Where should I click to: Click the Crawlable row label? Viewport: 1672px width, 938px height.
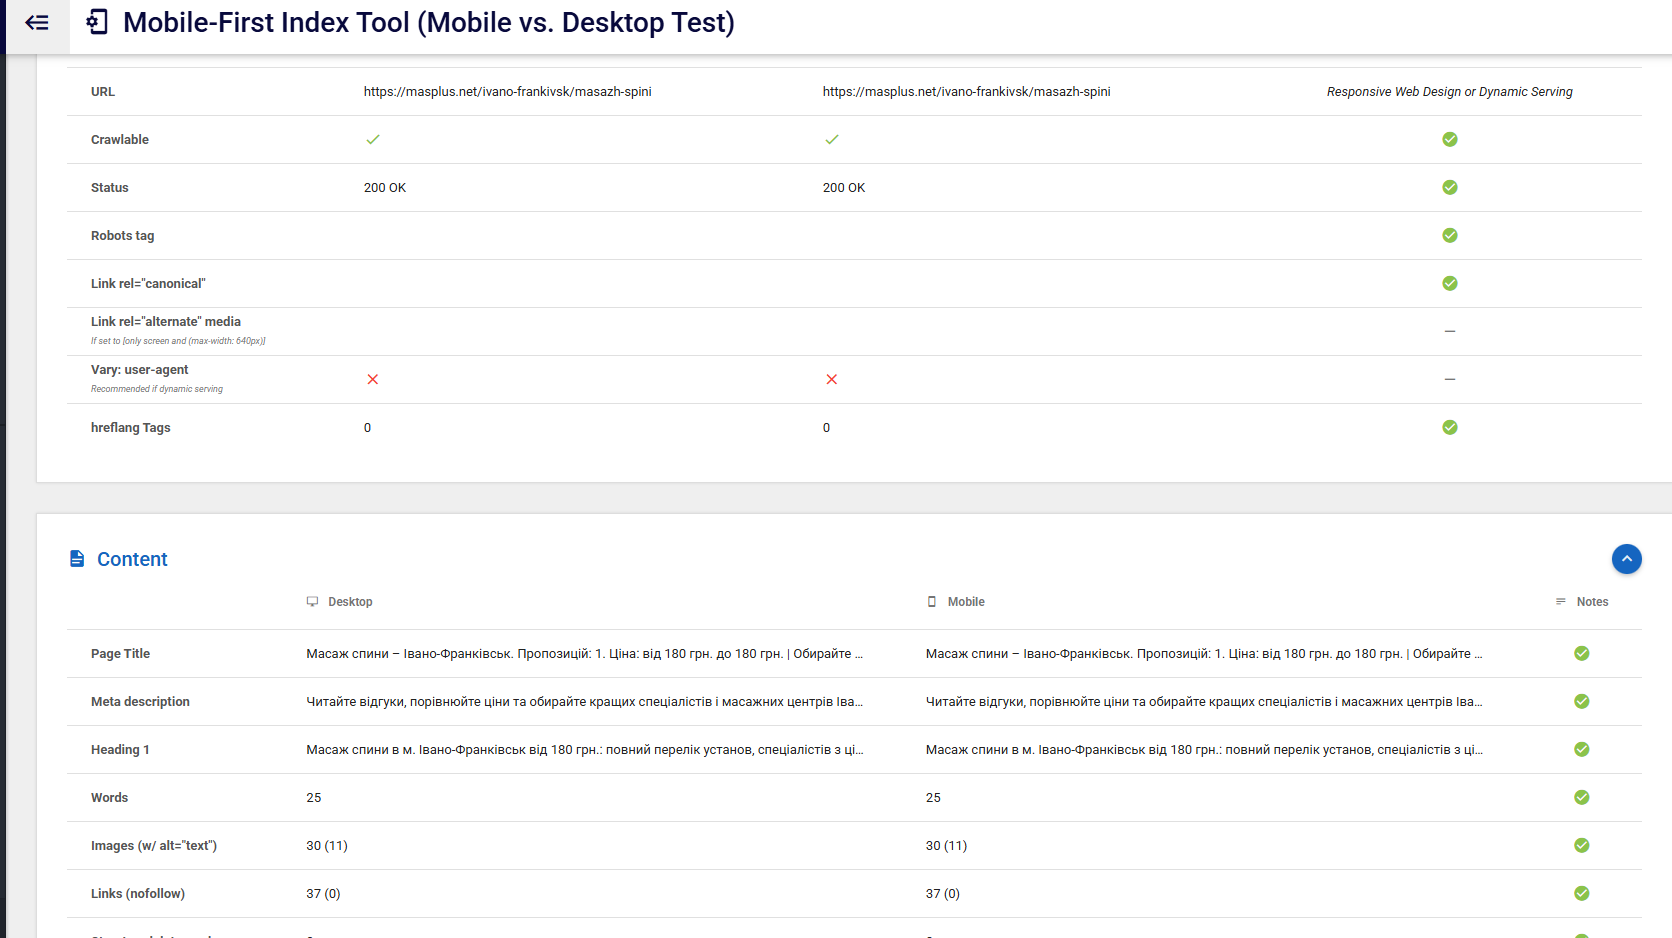tap(120, 140)
